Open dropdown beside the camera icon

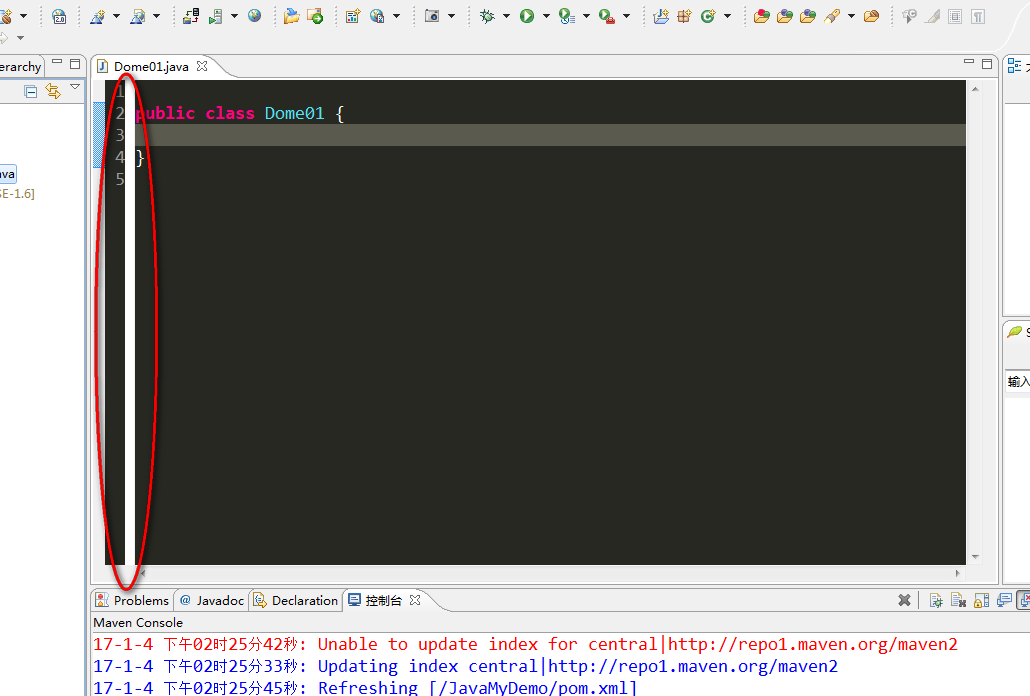(x=451, y=16)
